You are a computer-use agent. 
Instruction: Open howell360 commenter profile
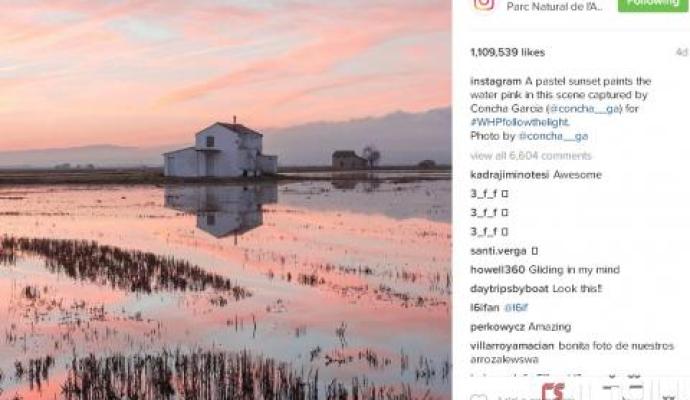click(497, 270)
